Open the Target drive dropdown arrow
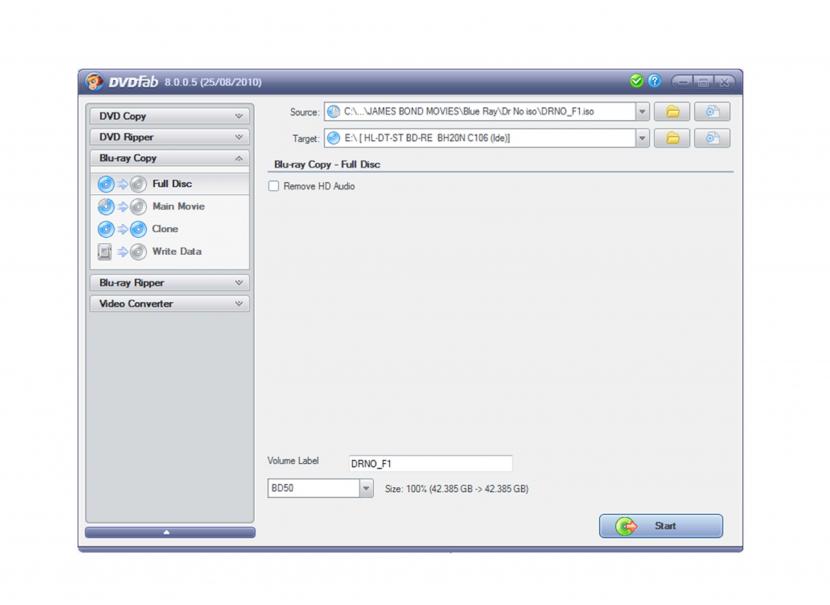This screenshot has height=605, width=830. tap(642, 138)
